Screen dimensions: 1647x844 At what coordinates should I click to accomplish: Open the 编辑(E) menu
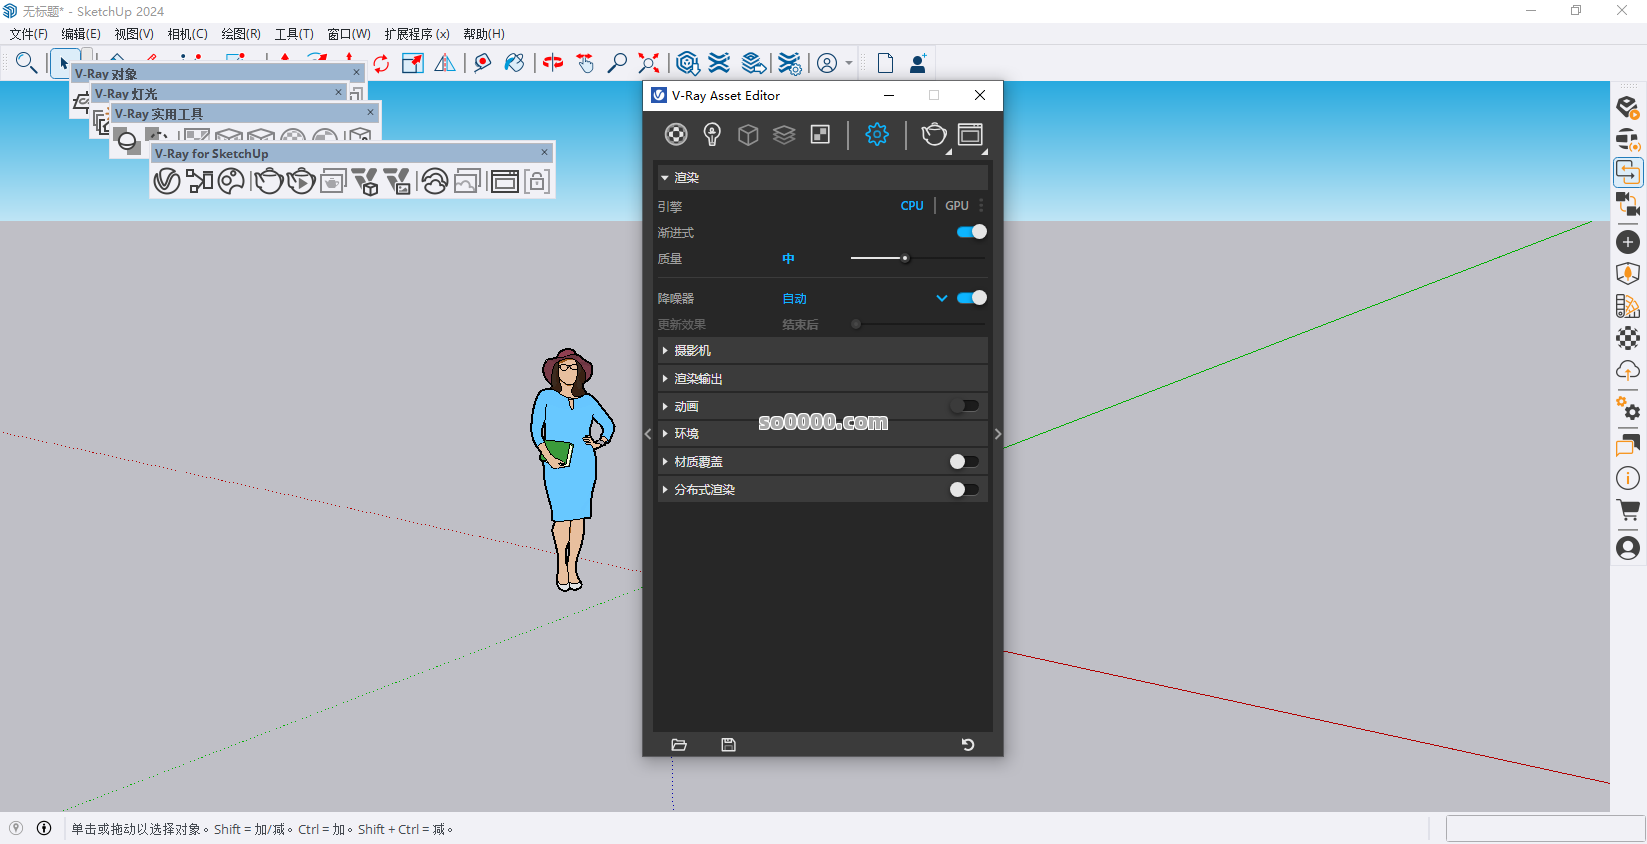coord(81,34)
